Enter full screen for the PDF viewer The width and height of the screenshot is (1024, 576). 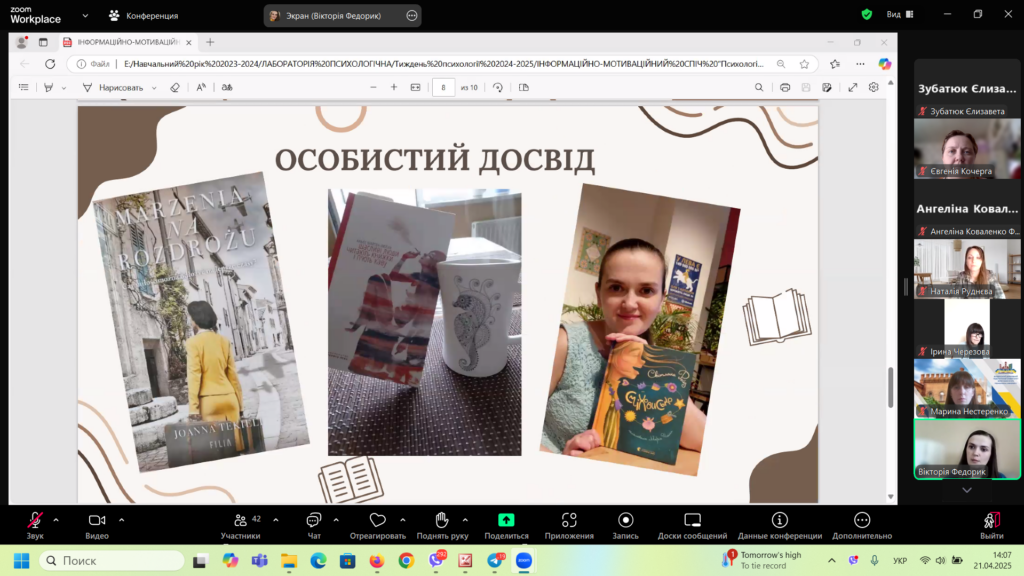tap(853, 87)
